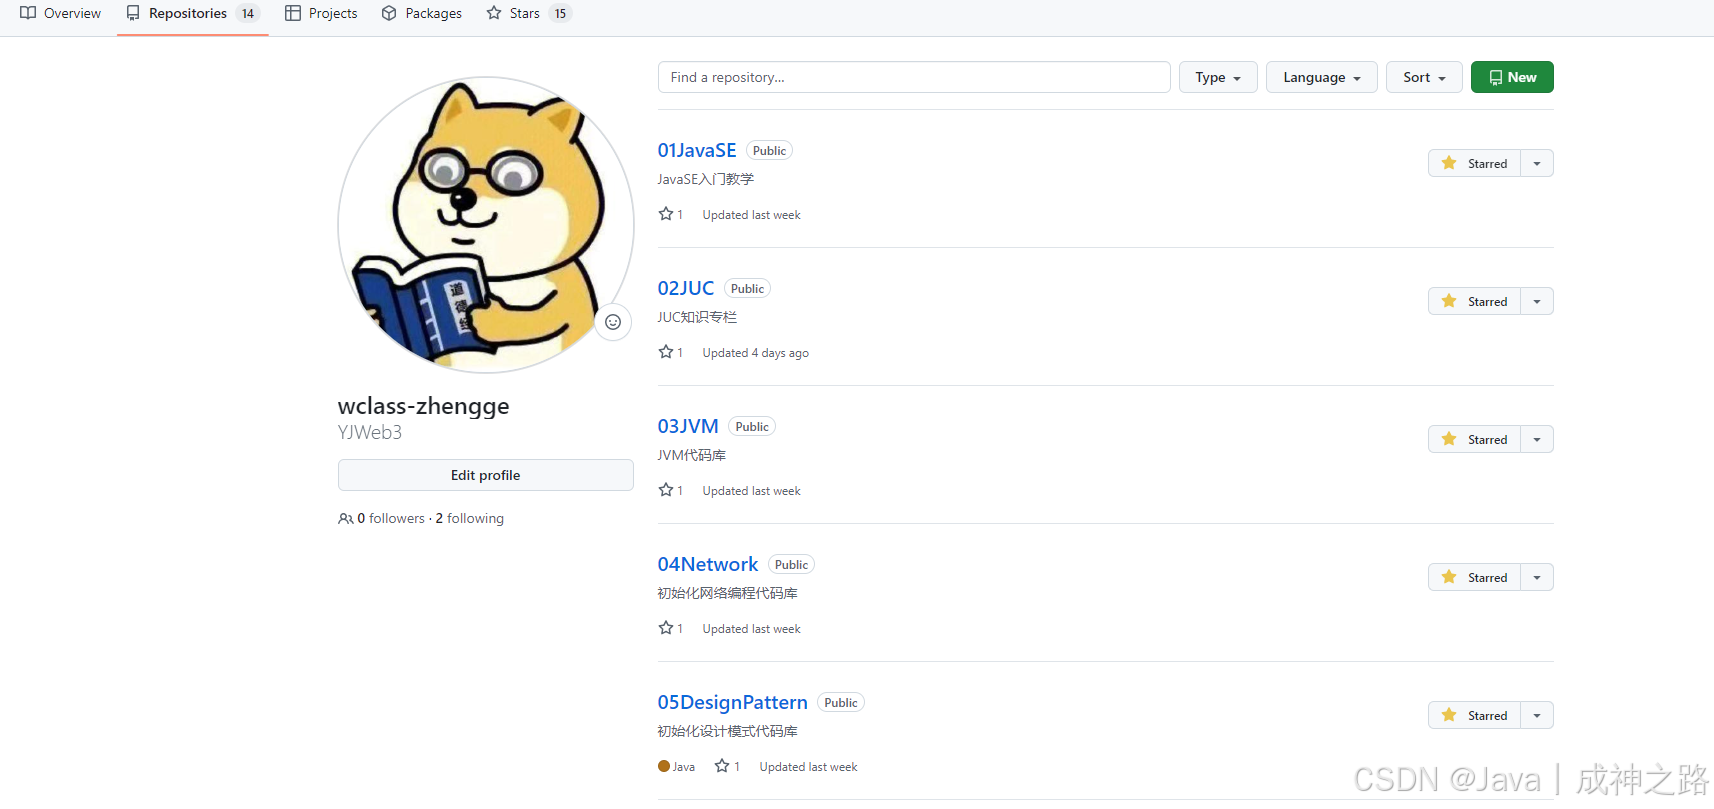This screenshot has width=1714, height=809.
Task: Unstar the 01JavaSE repository
Action: pyautogui.click(x=1474, y=163)
